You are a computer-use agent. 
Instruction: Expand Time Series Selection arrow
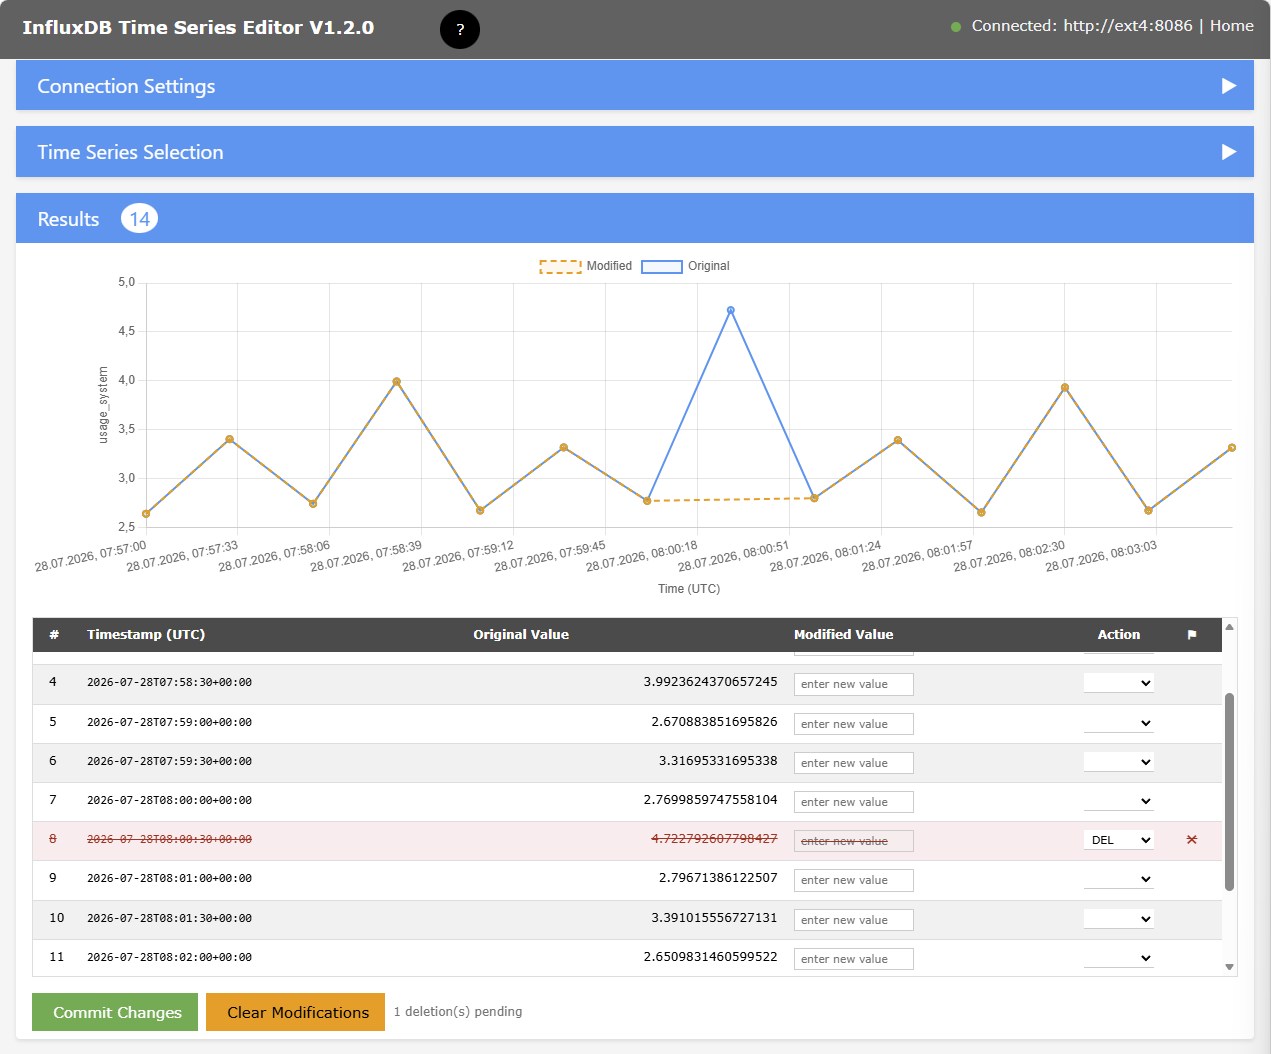point(1229,152)
